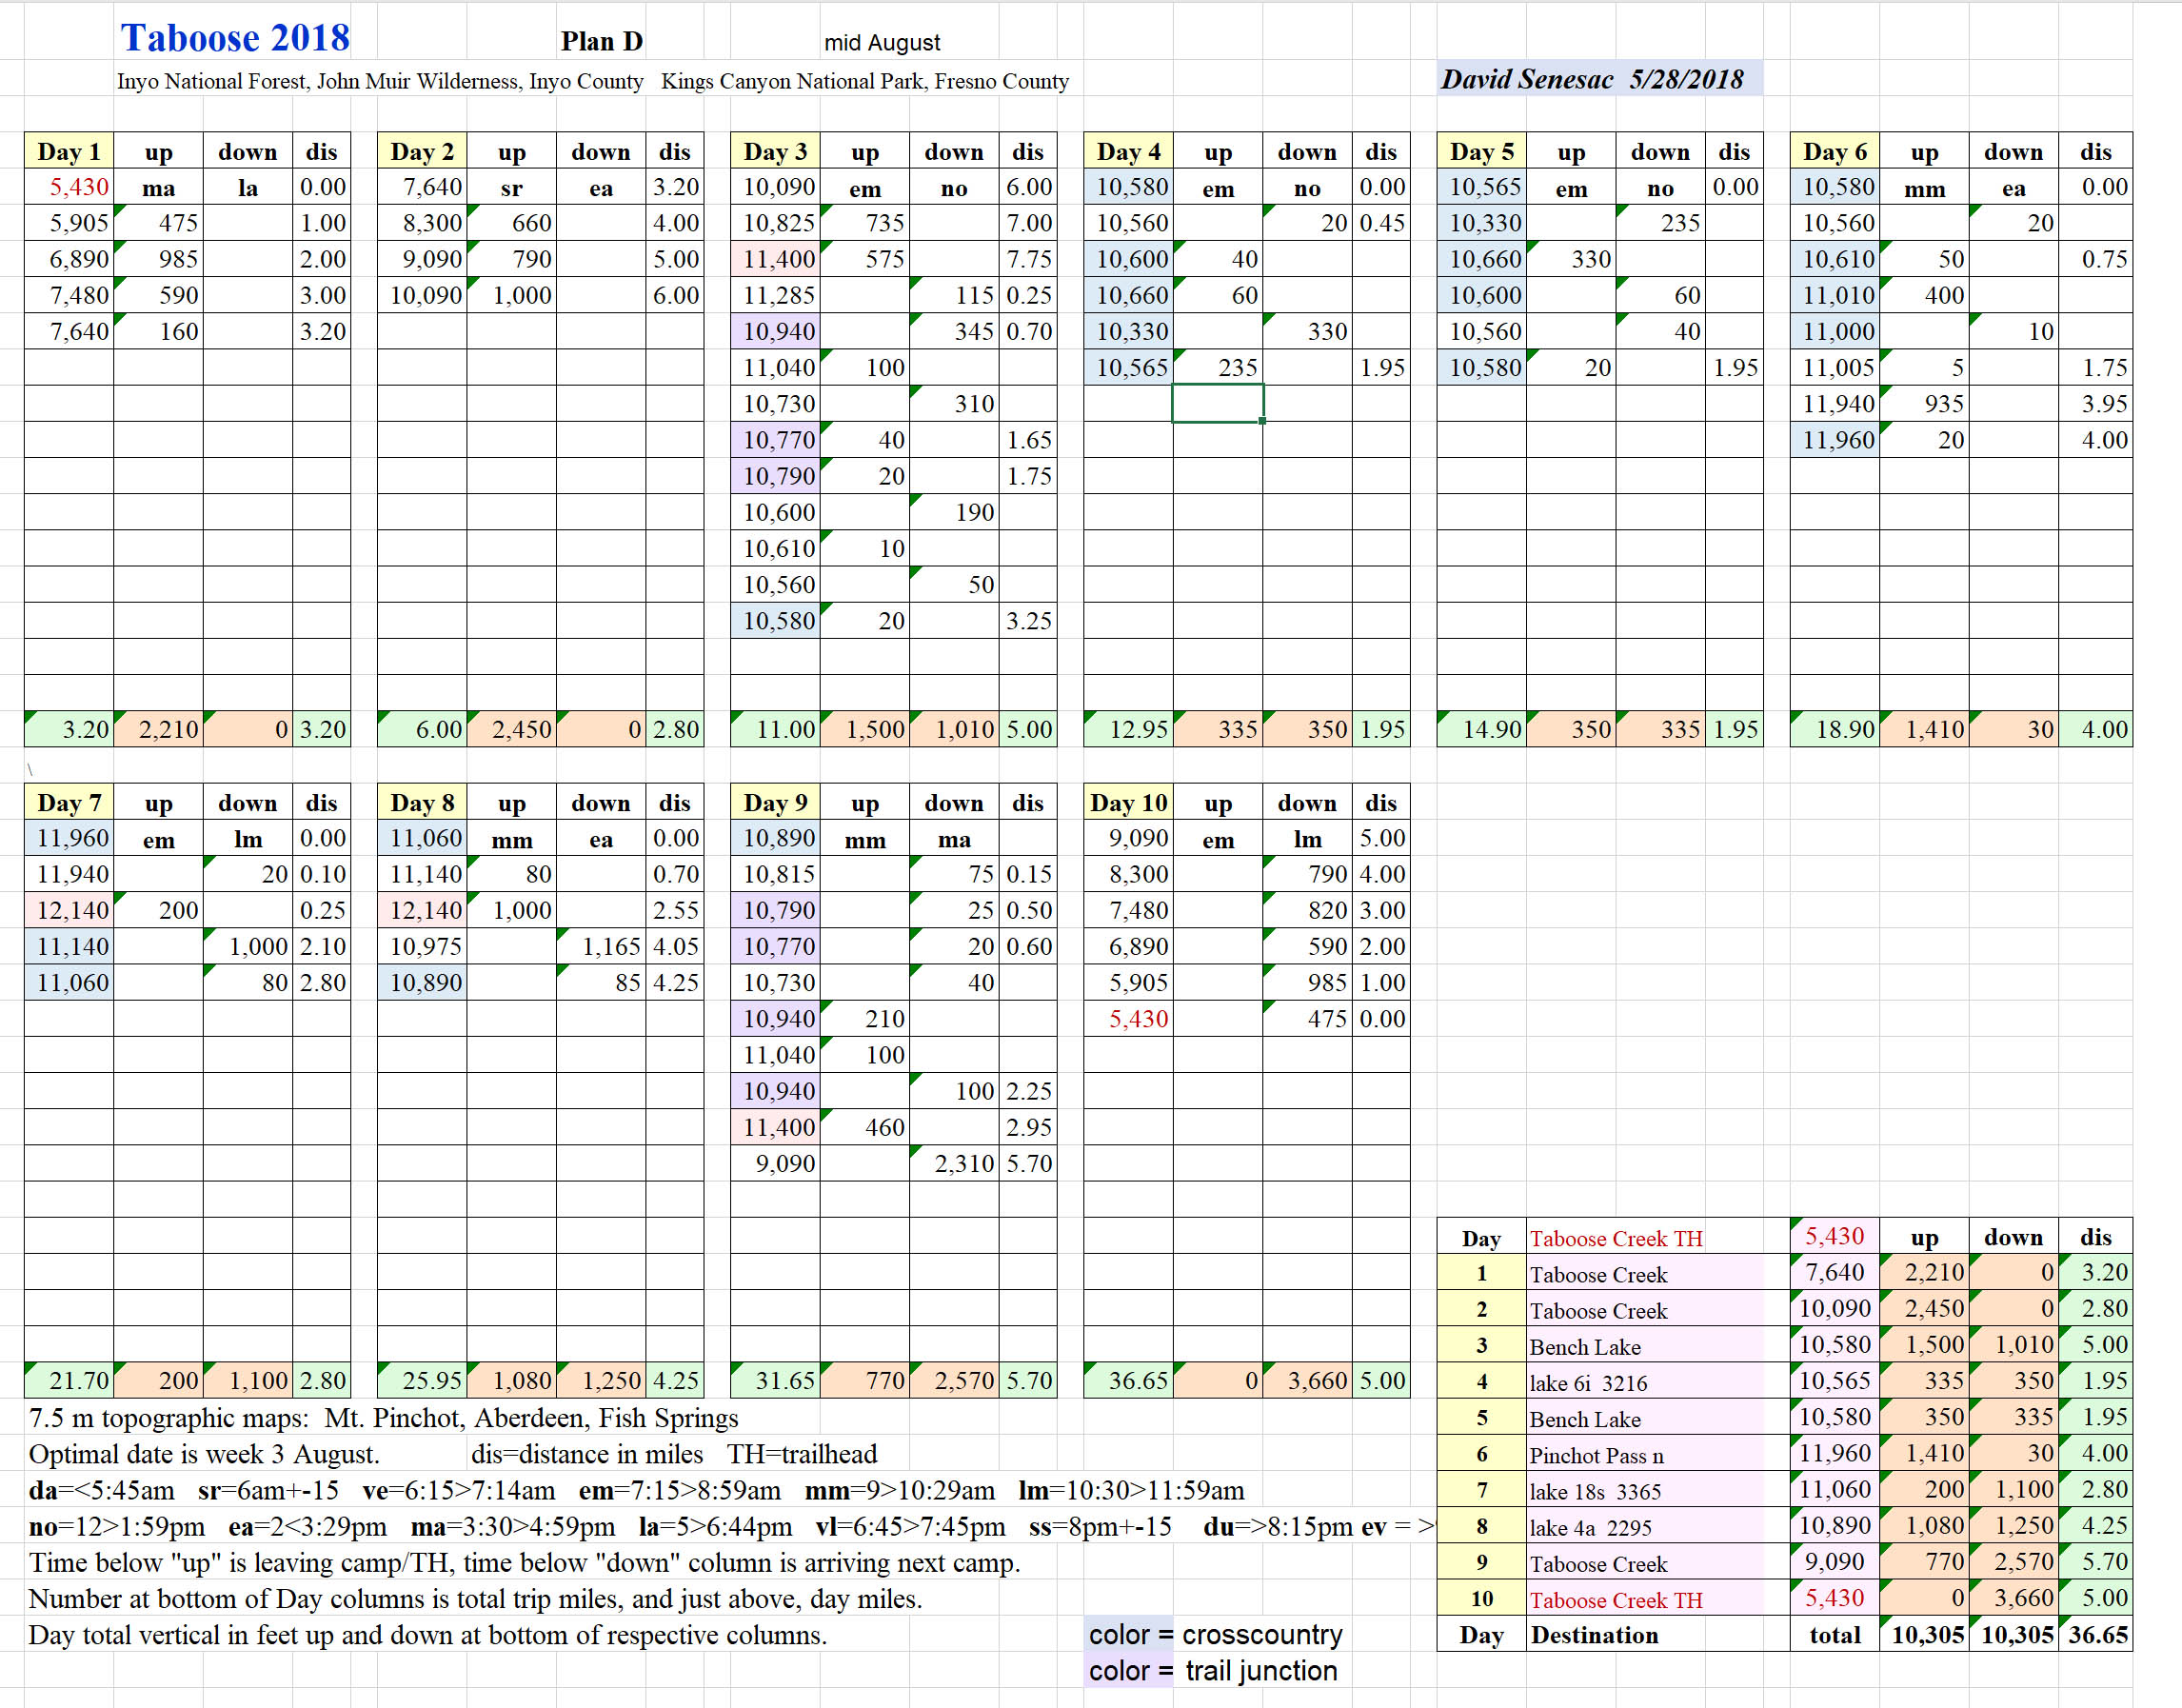The height and width of the screenshot is (1708, 2182).
Task: Select the "Day total vertical in feet" note line
Action: point(428,1635)
